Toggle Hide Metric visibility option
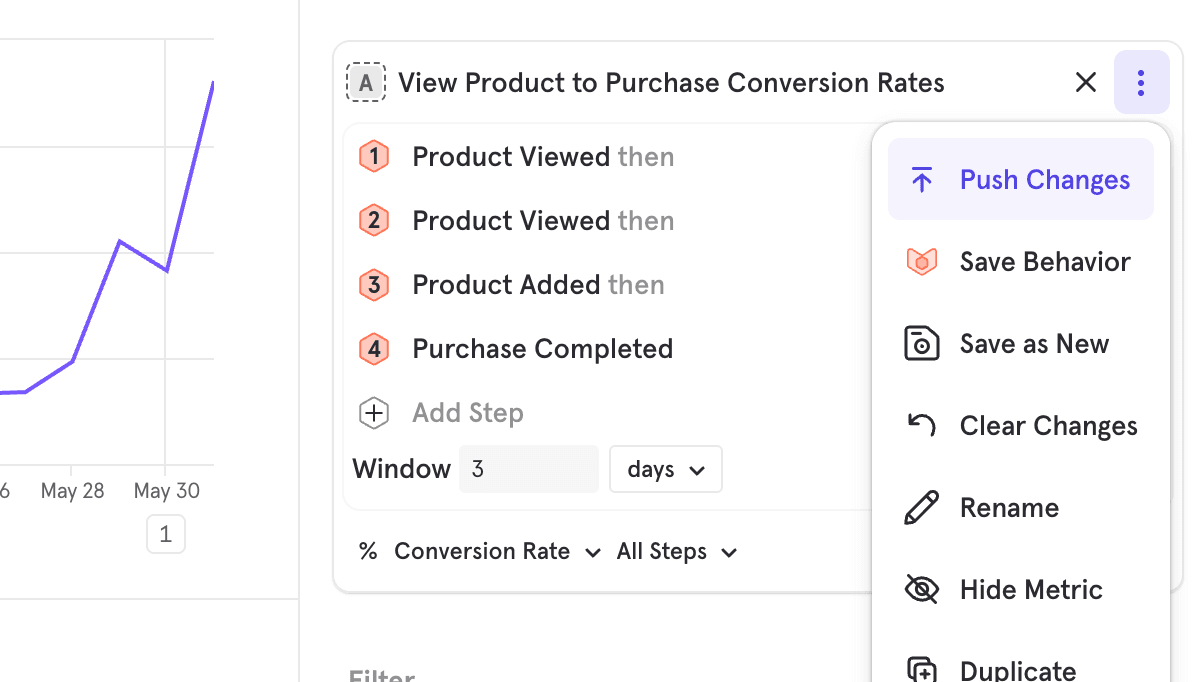Image resolution: width=1202 pixels, height=682 pixels. click(x=1020, y=590)
